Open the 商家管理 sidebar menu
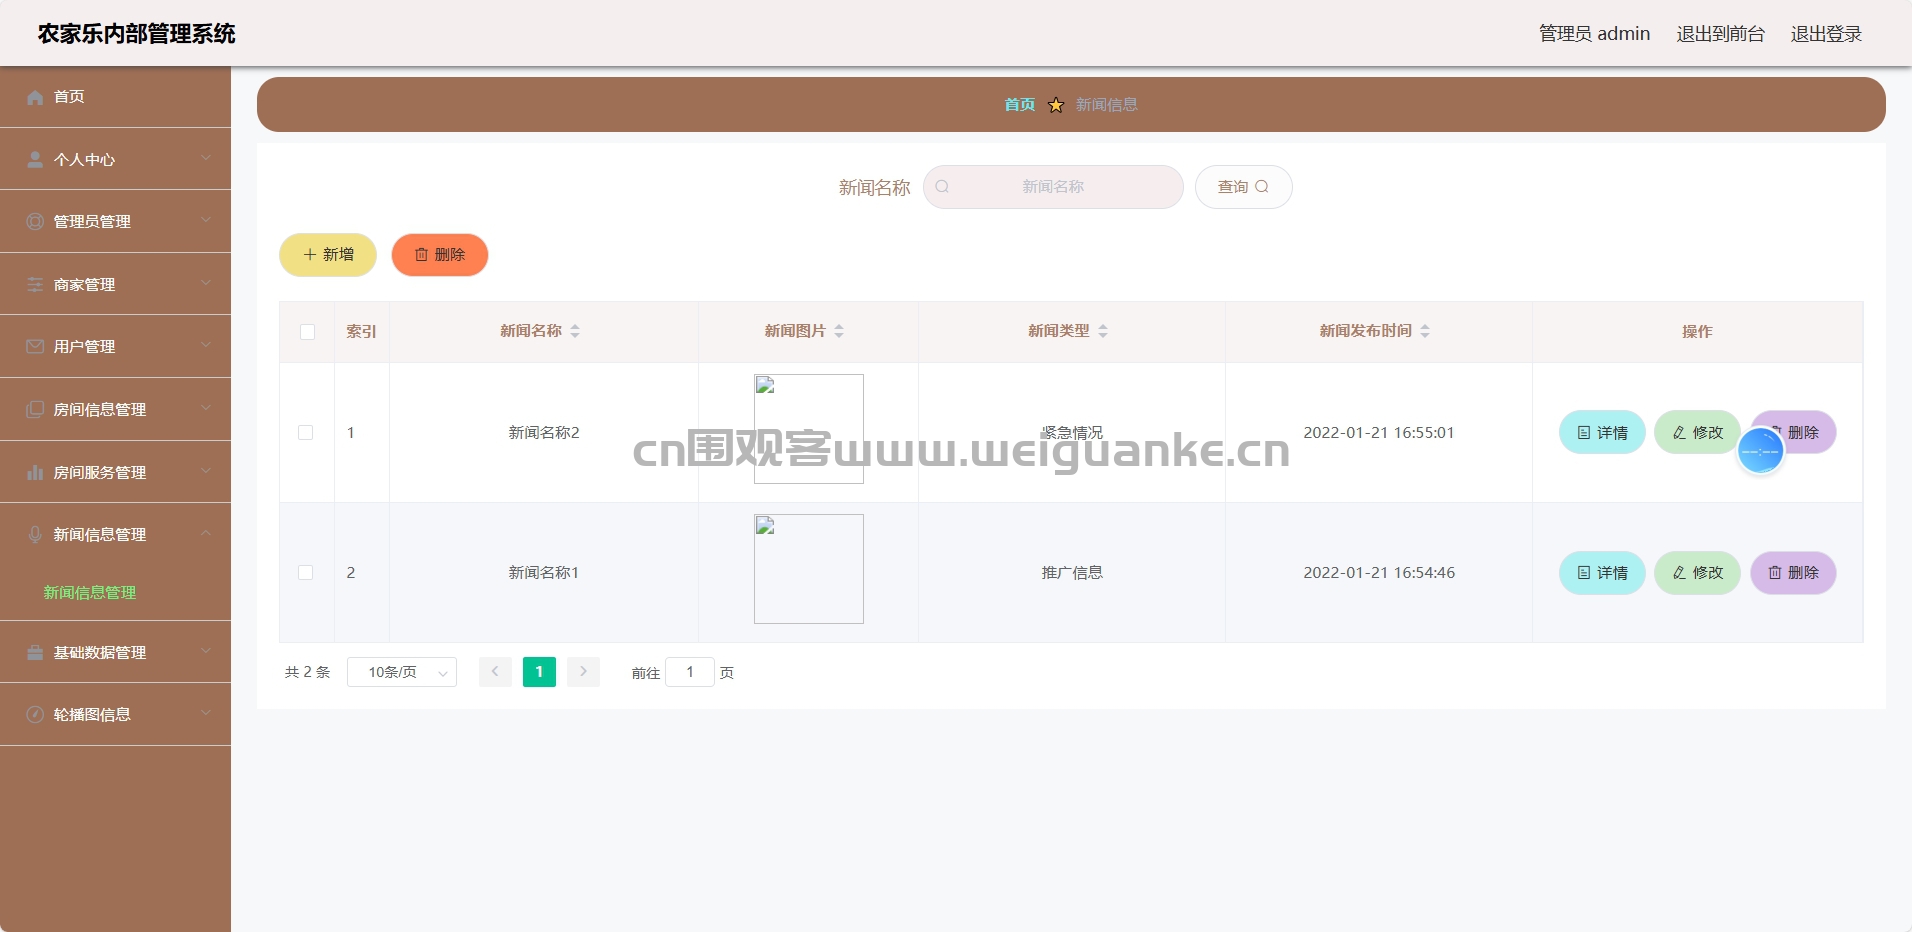 [x=115, y=285]
